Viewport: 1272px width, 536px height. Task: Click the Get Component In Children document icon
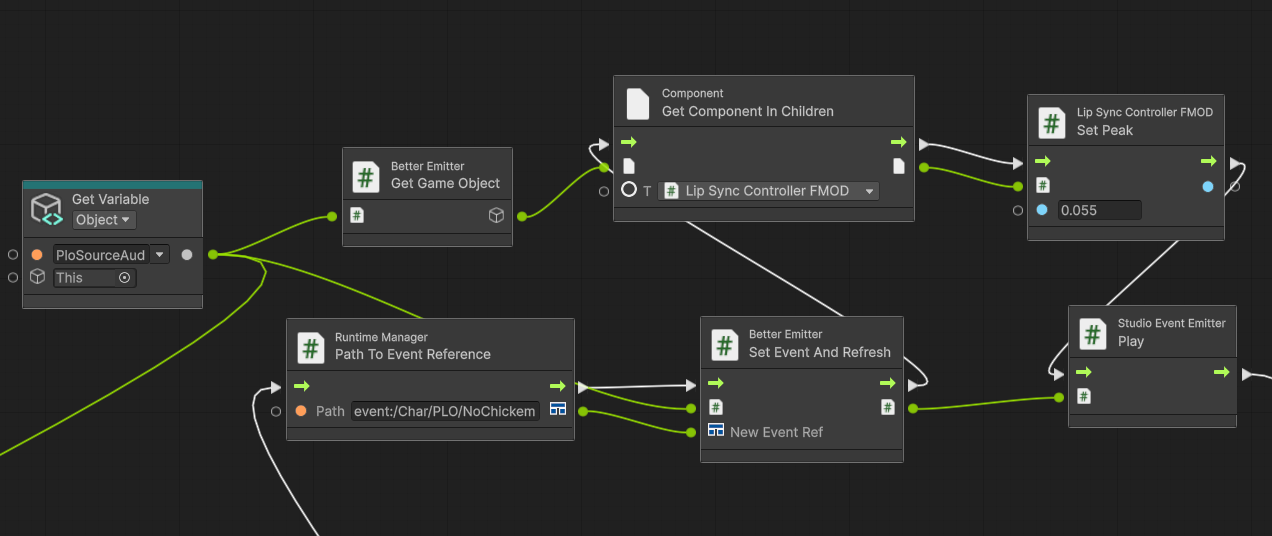(638, 103)
